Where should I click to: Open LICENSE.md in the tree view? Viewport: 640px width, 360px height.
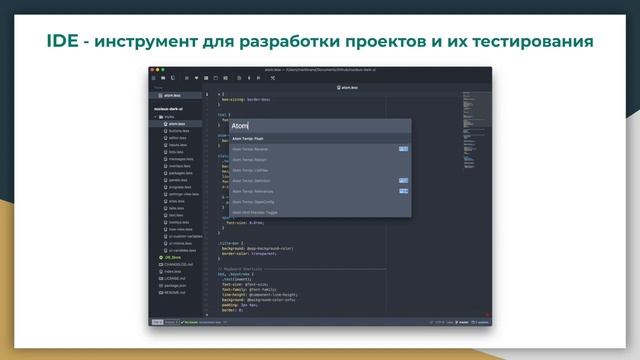tap(172, 278)
